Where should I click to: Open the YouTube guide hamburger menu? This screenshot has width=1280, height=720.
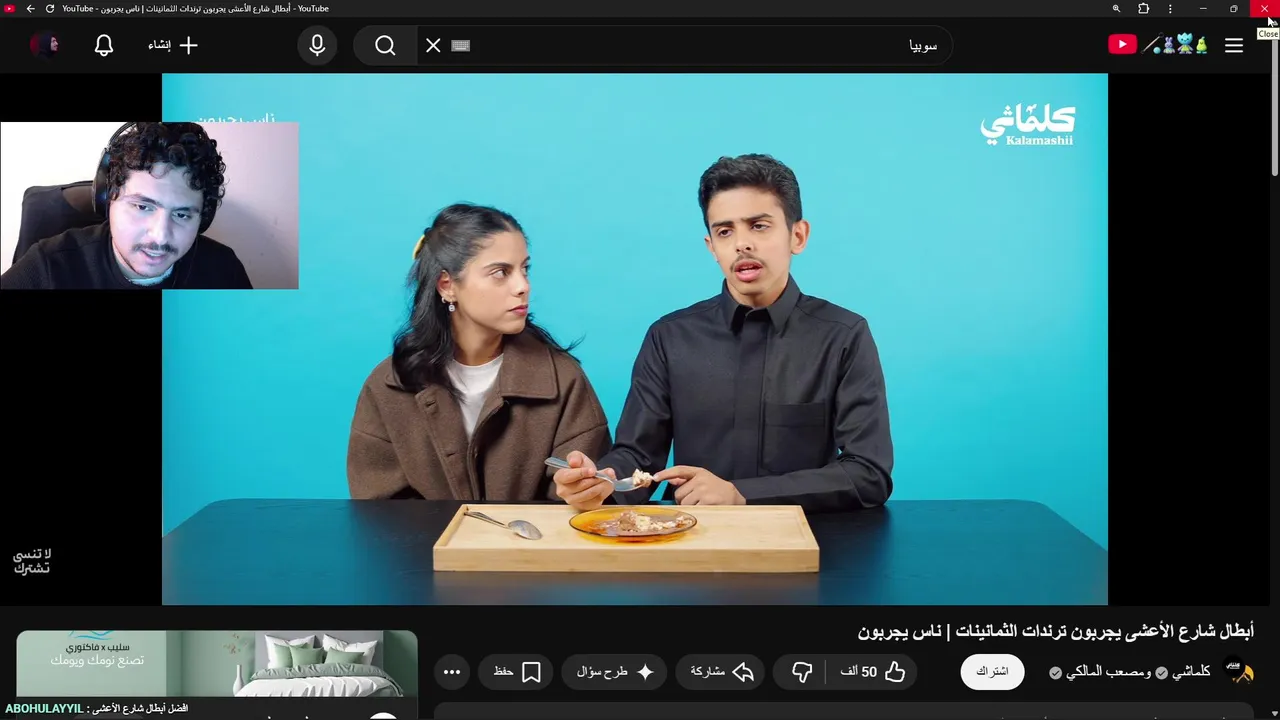pos(1234,45)
